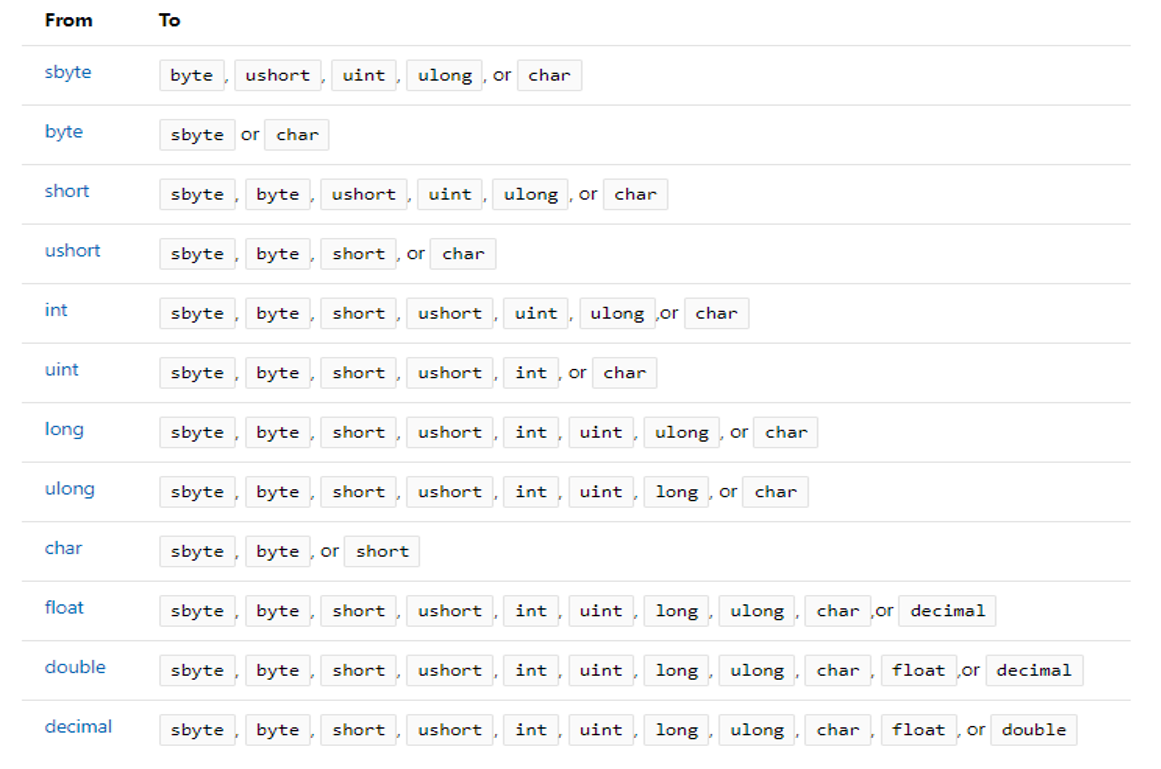Follow the float link in From column
The image size is (1161, 769).
point(65,608)
